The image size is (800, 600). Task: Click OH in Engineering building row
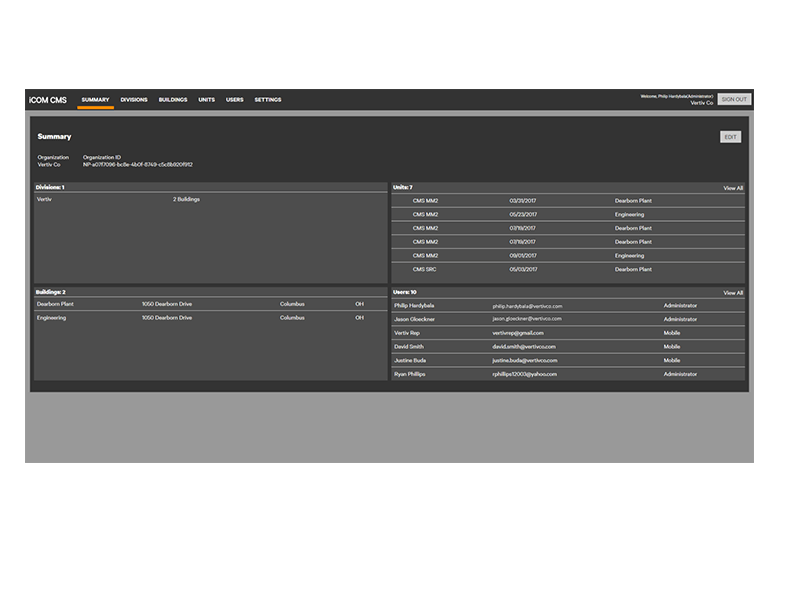tap(360, 318)
